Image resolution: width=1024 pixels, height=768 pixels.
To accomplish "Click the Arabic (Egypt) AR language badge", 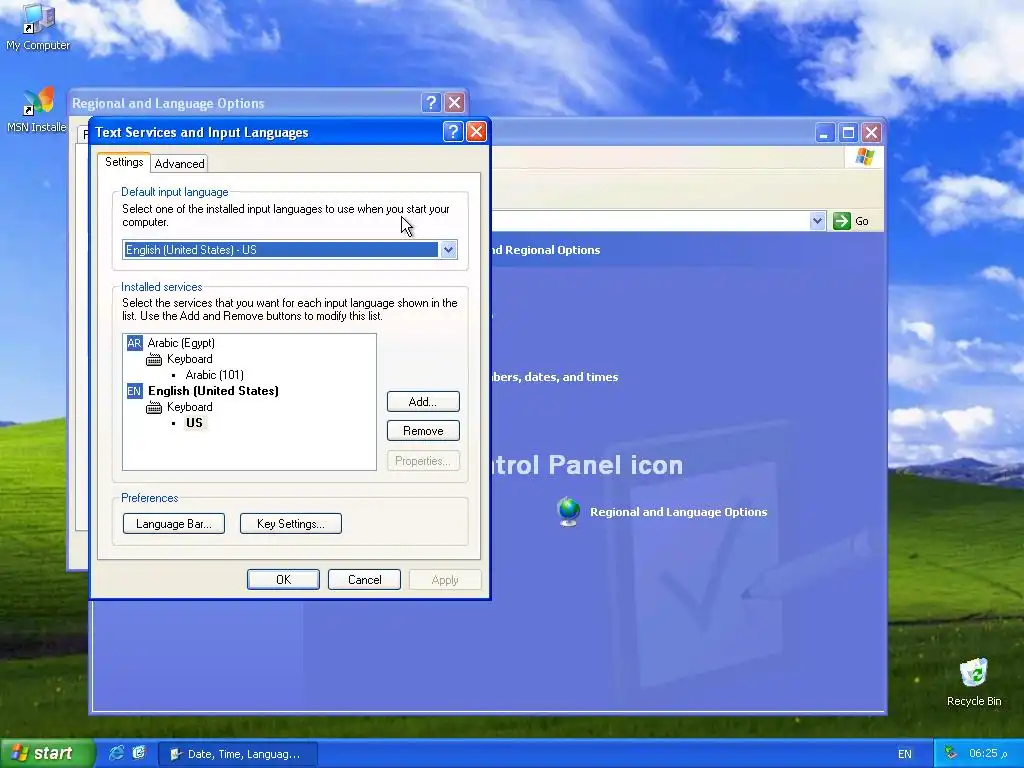I will click(x=134, y=343).
